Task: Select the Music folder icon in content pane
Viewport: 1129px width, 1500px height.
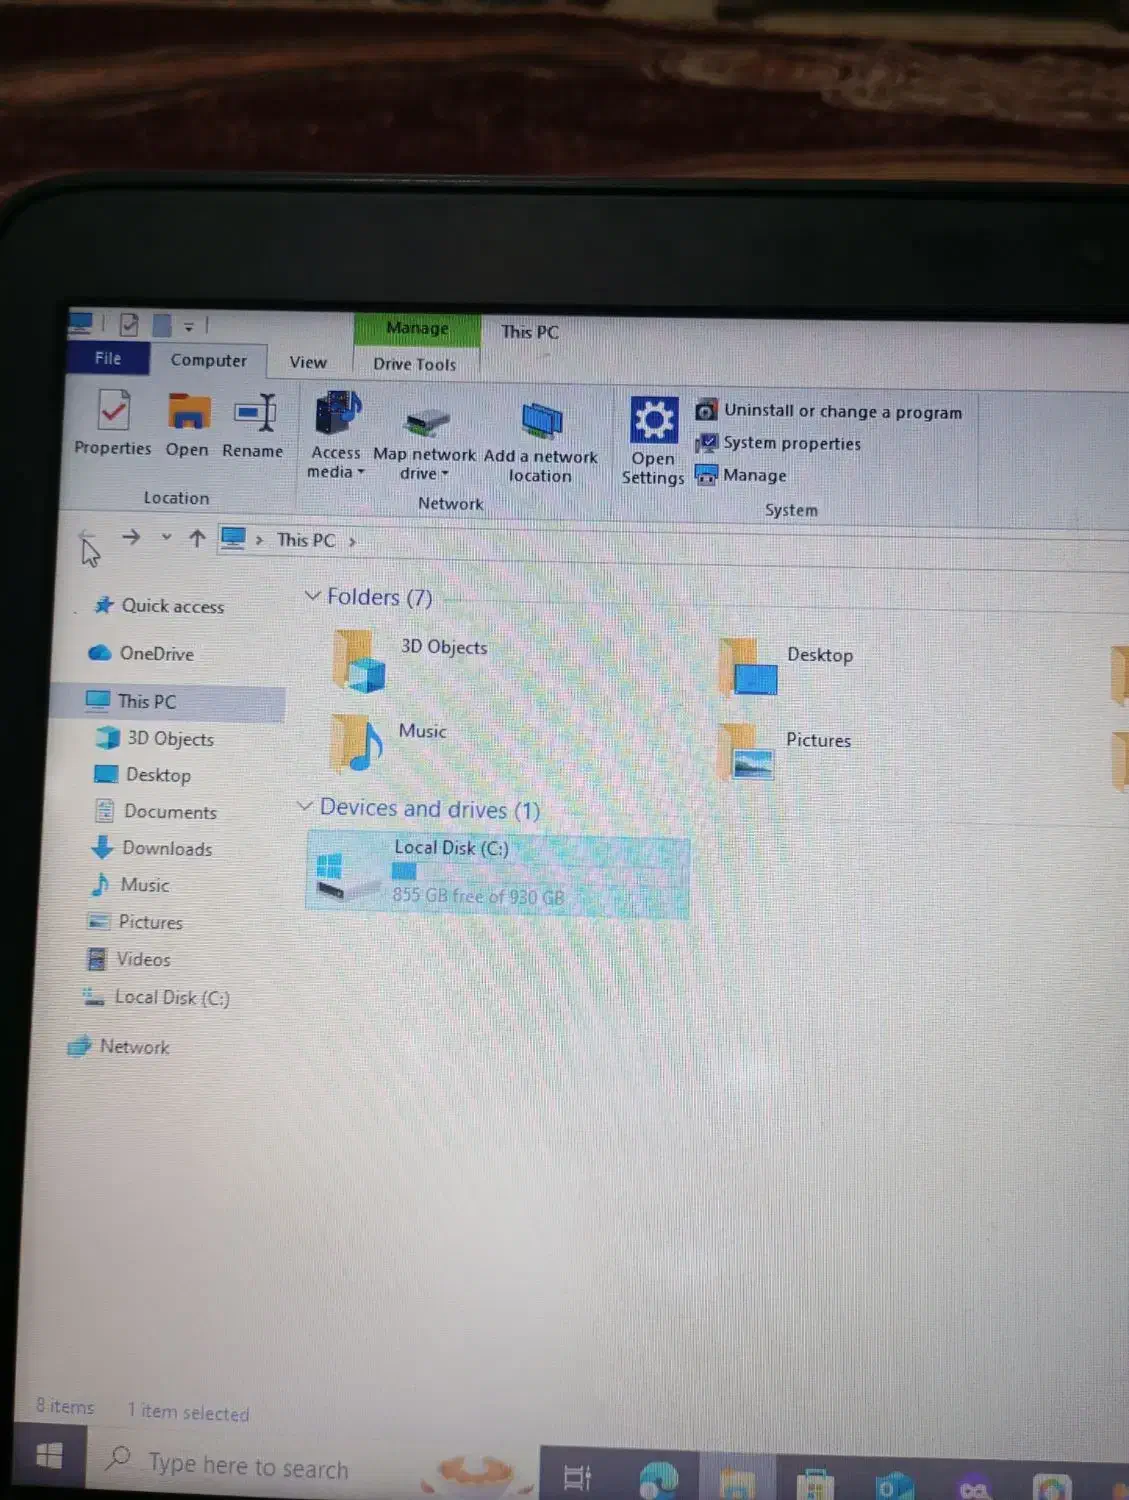Action: pos(357,742)
